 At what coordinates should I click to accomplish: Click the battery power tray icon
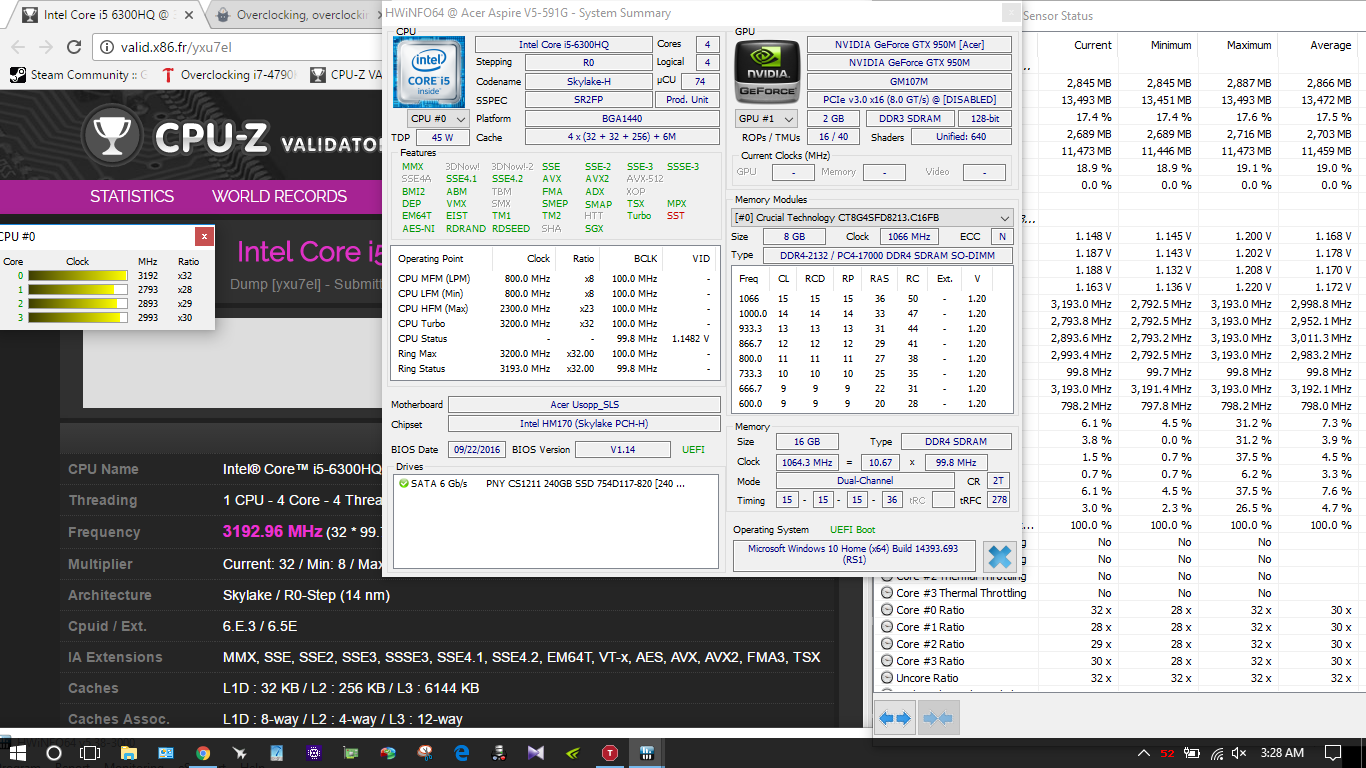click(1190, 753)
